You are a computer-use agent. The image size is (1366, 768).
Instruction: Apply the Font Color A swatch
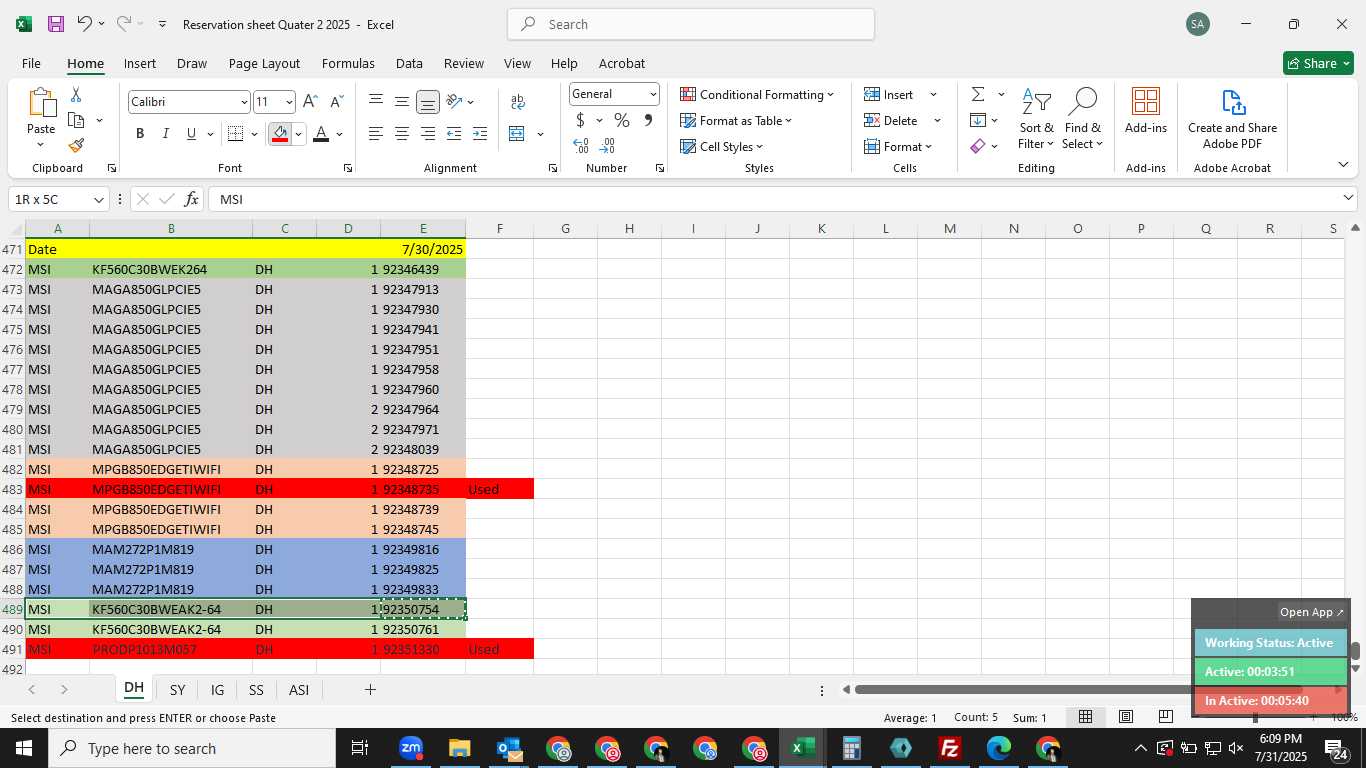click(x=321, y=133)
